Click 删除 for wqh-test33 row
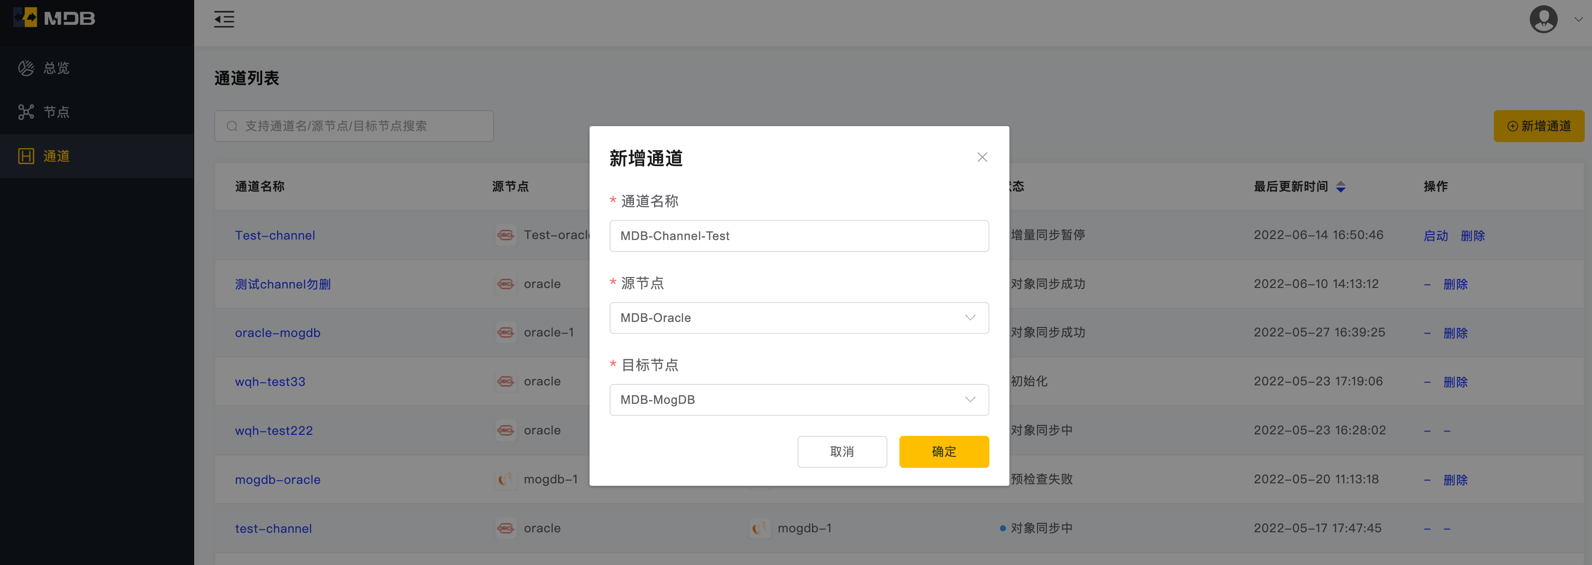 [1456, 382]
